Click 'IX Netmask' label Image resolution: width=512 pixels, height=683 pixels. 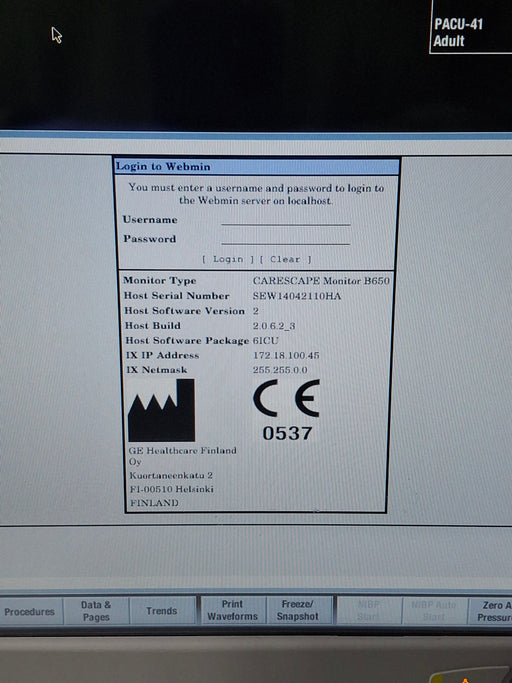pyautogui.click(x=156, y=369)
